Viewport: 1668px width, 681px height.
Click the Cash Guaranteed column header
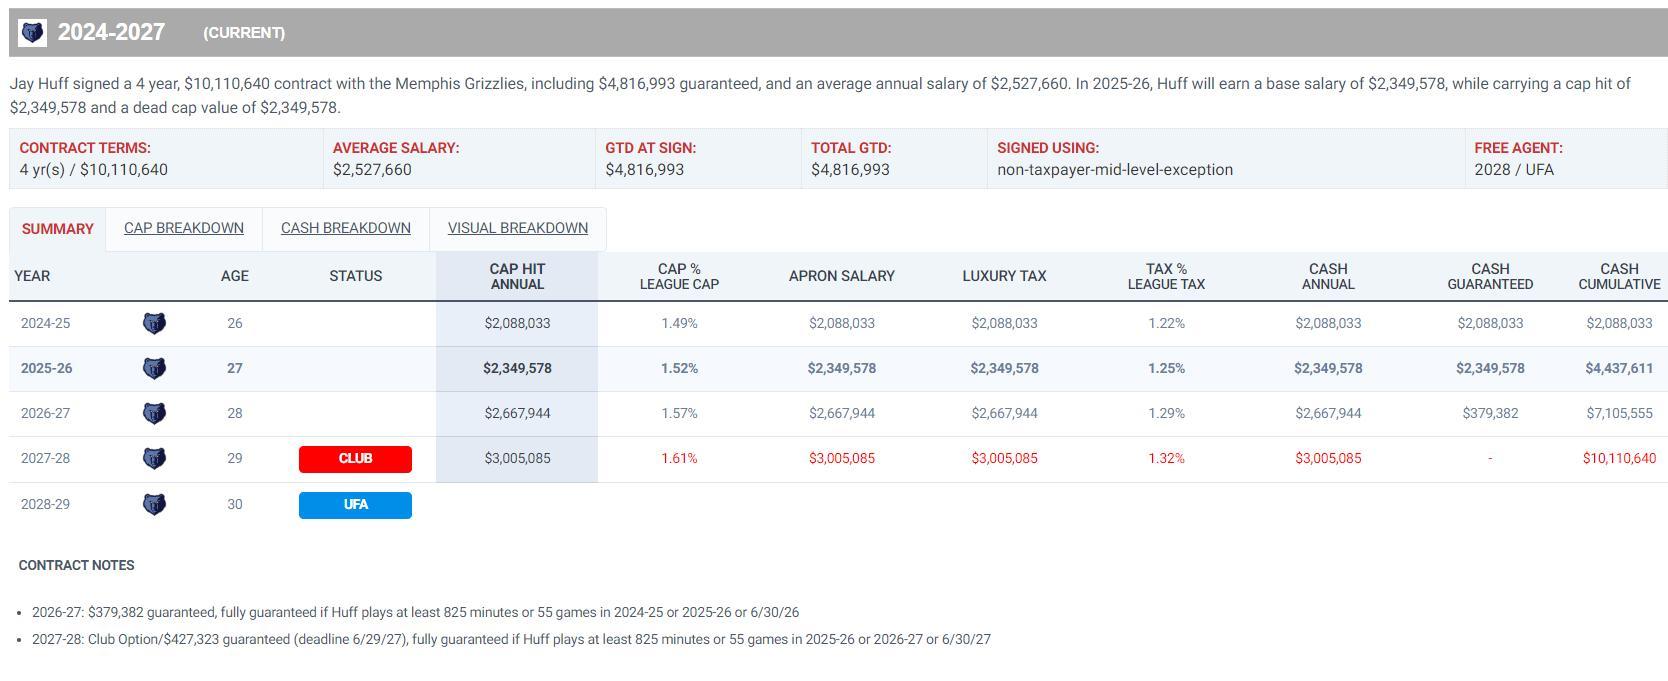pyautogui.click(x=1490, y=276)
